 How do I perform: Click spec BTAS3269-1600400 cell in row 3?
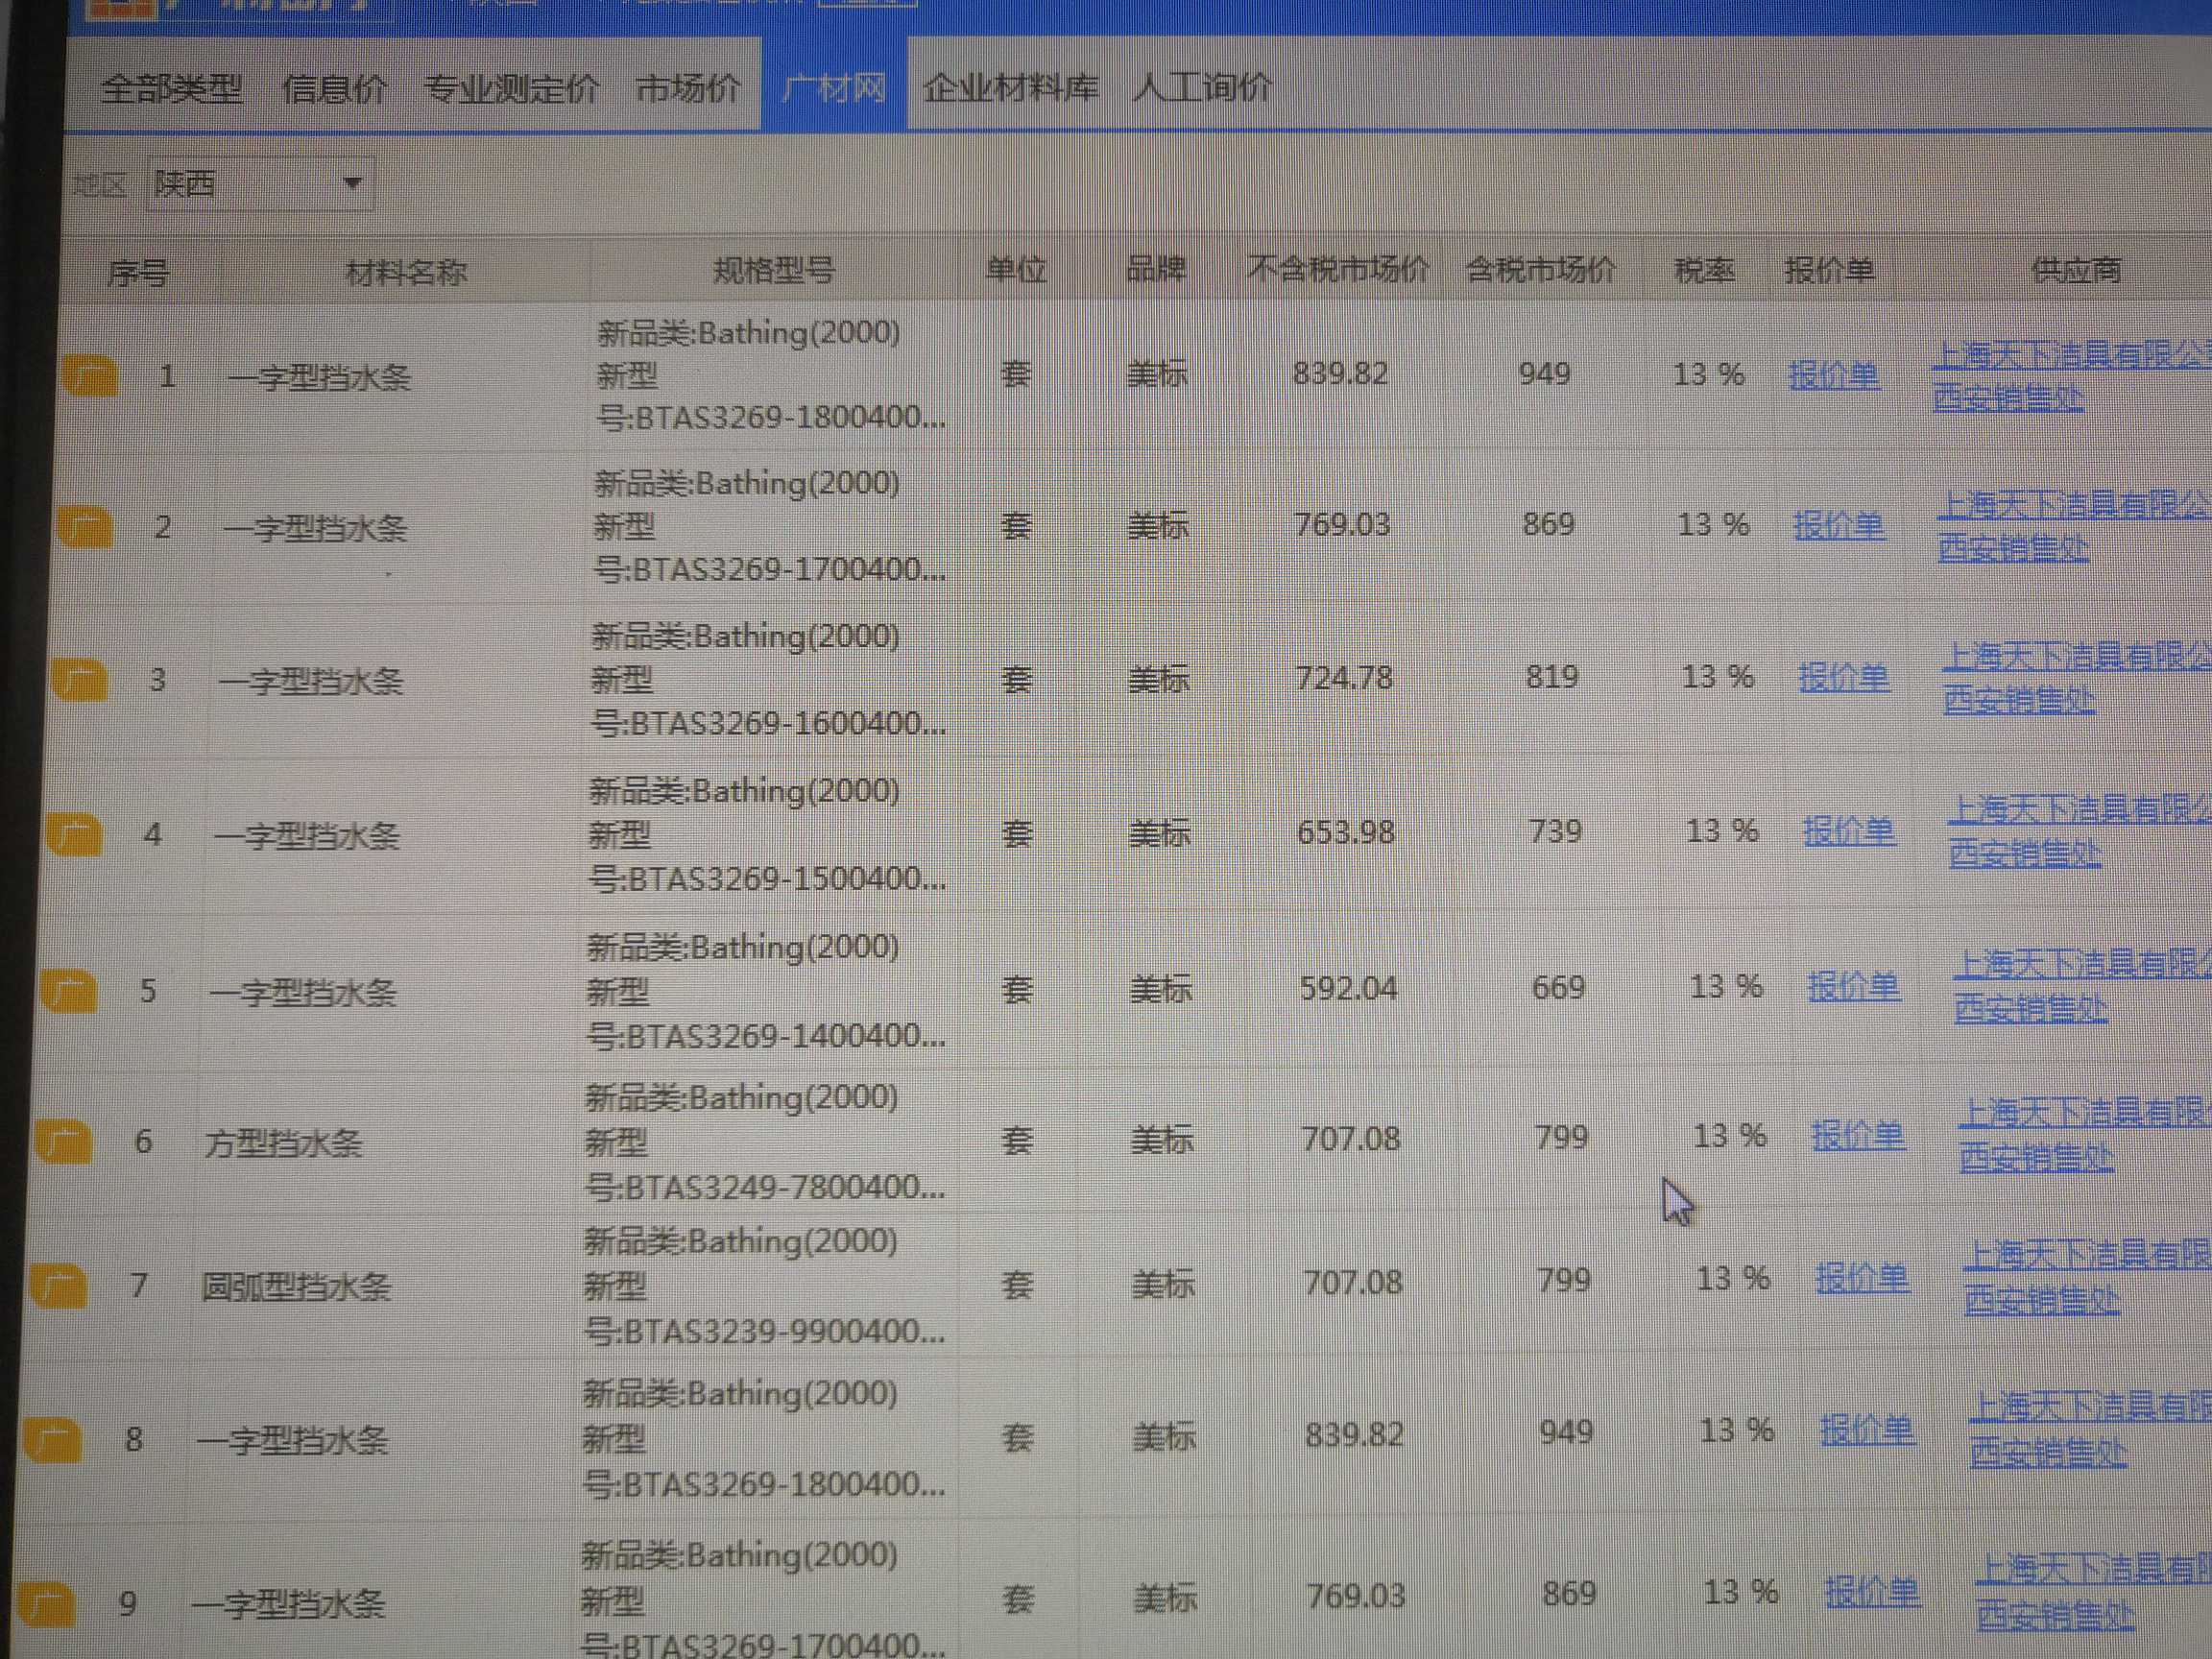coord(769,679)
